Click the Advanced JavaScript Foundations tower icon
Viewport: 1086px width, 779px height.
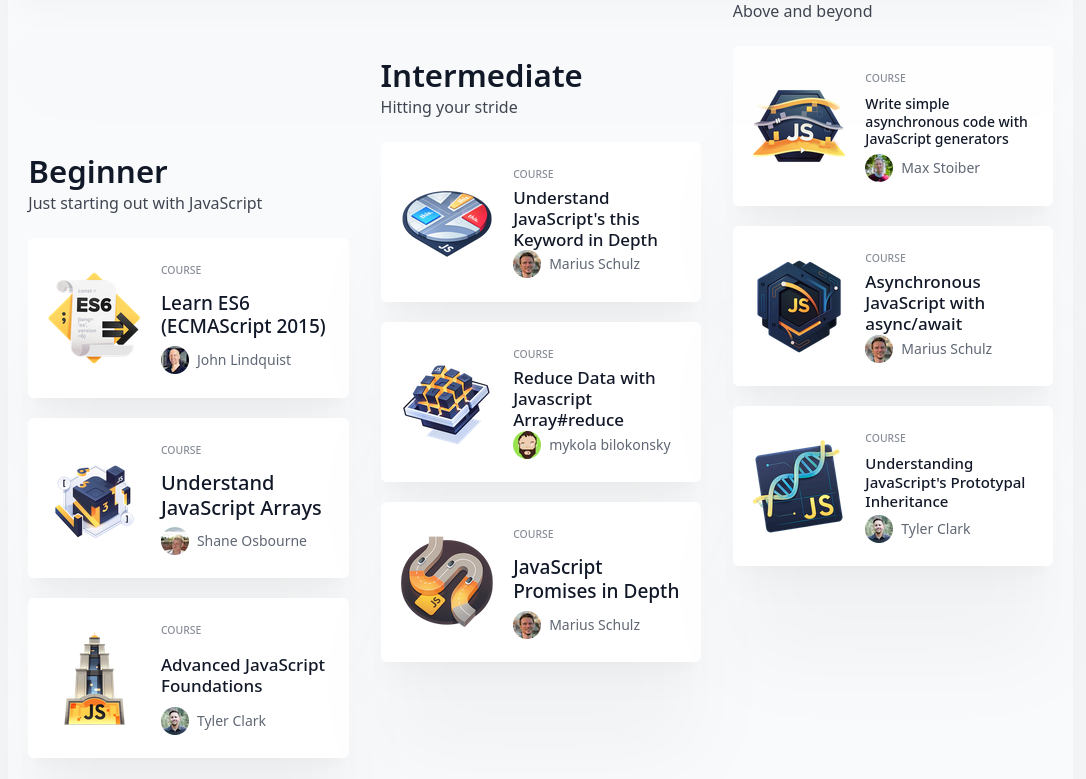point(94,678)
